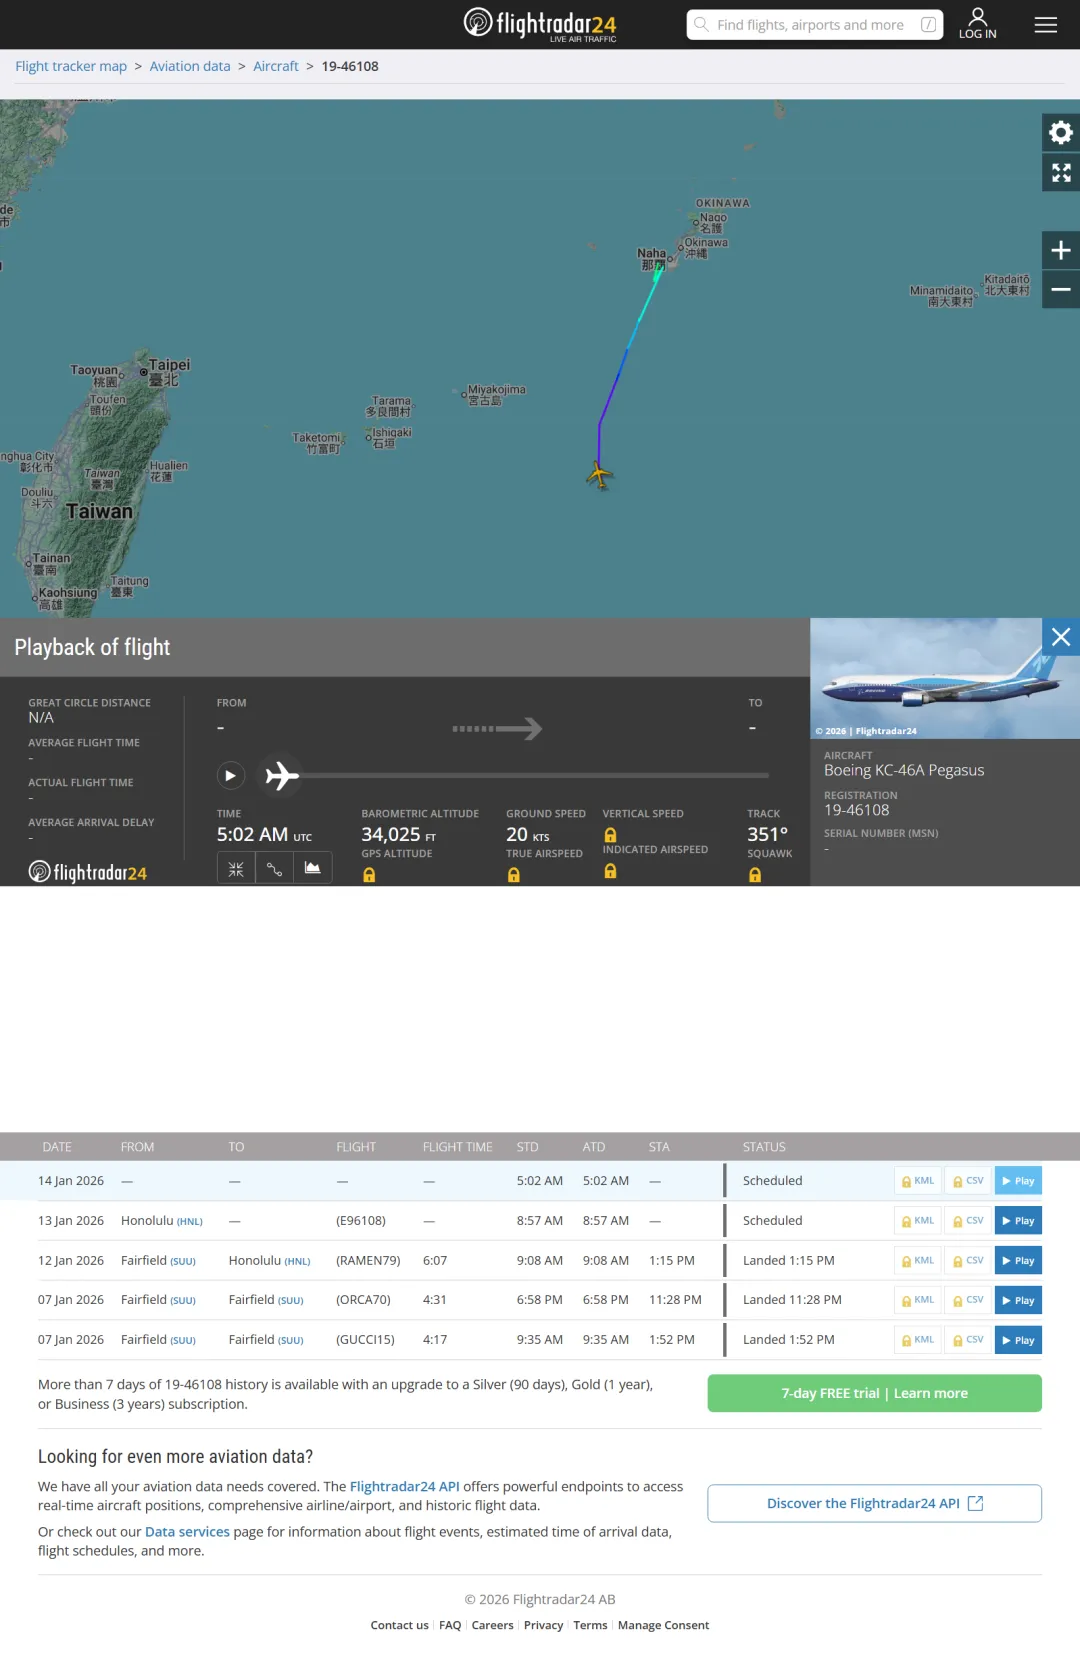Download CSV for GUCCI15 flight
Screen dimensions: 1080x1663
[968, 1340]
